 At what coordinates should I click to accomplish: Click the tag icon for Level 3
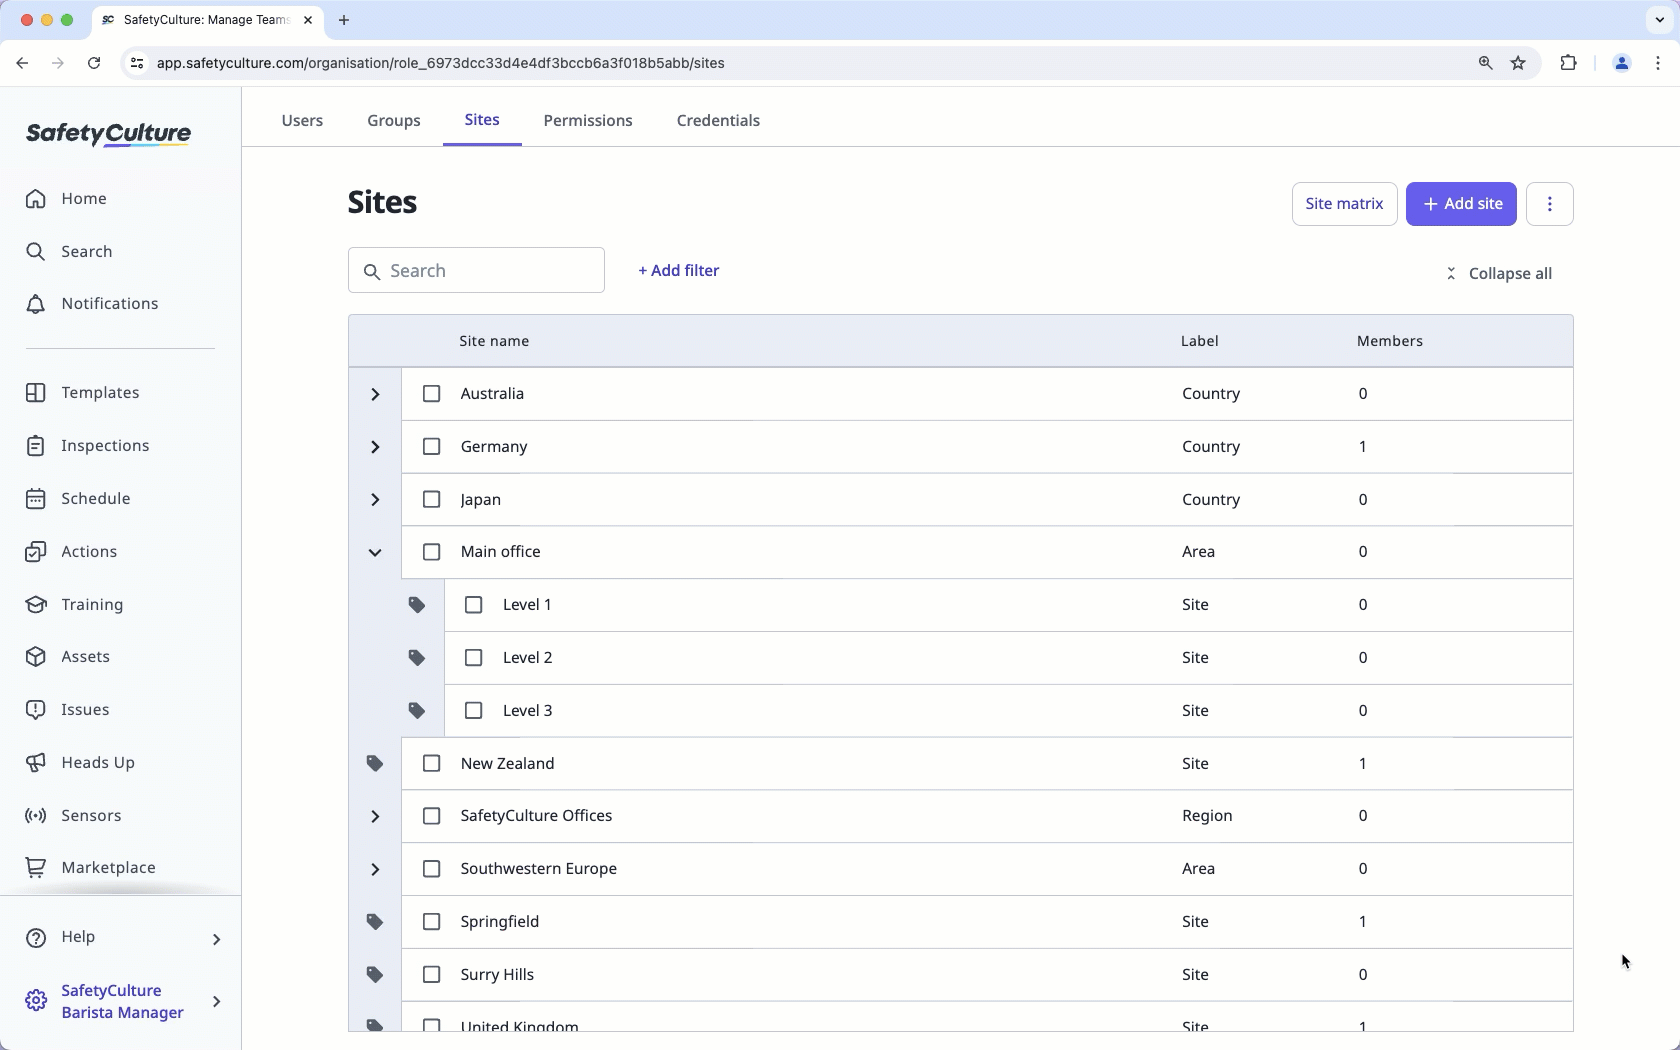(x=417, y=711)
